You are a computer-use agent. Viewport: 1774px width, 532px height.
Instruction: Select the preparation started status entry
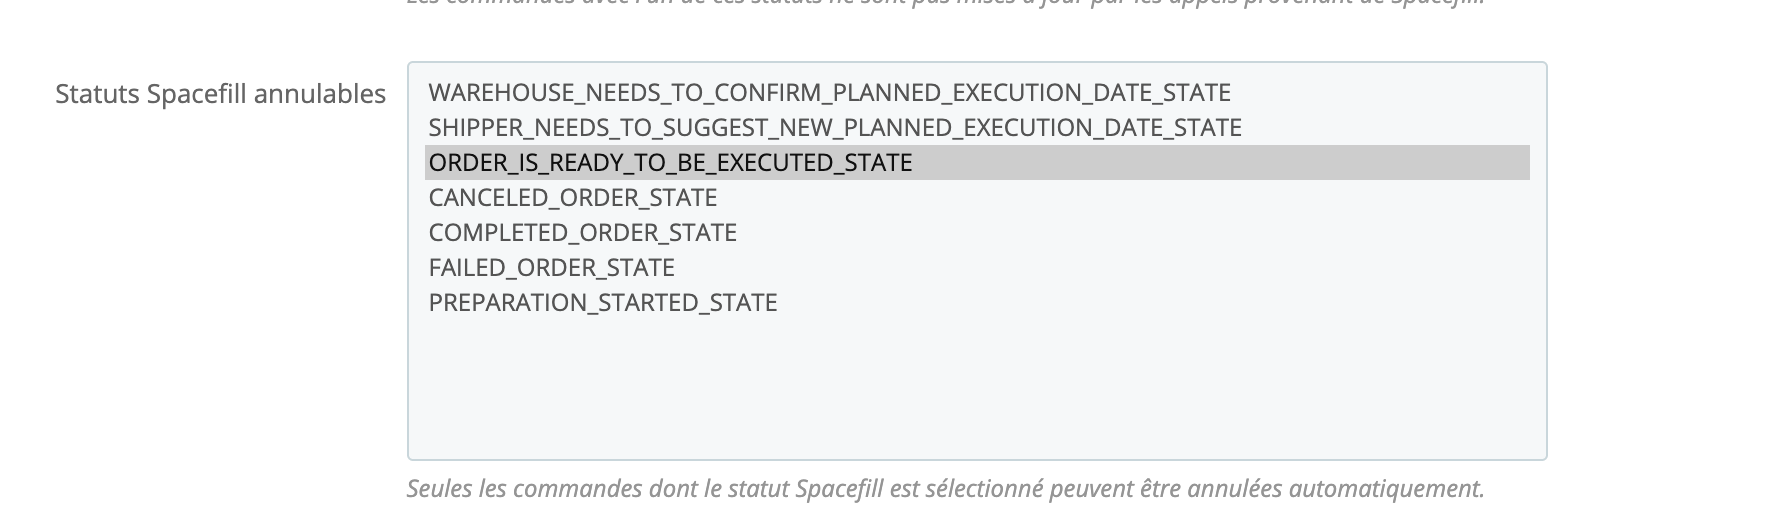point(602,303)
